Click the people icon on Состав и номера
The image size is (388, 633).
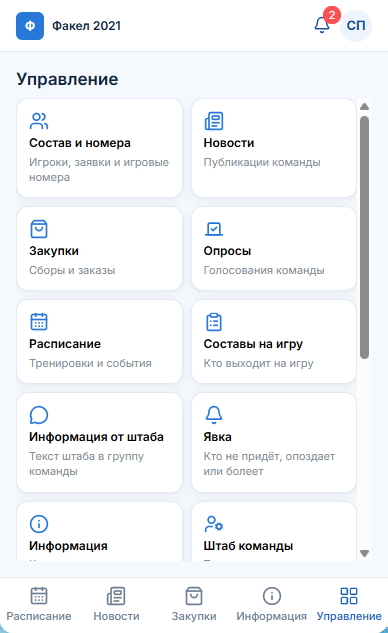[x=39, y=121]
